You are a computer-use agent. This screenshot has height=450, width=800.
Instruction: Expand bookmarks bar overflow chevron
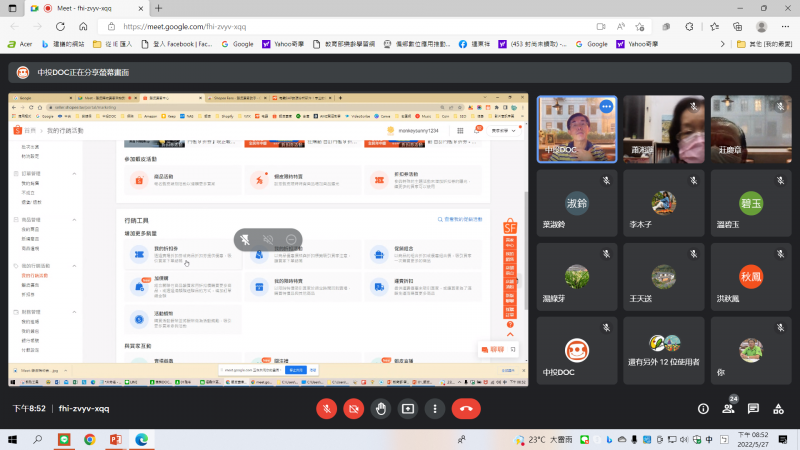tap(722, 44)
